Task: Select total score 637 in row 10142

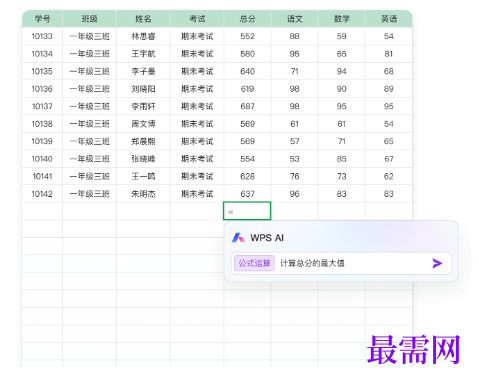Action: click(x=247, y=194)
